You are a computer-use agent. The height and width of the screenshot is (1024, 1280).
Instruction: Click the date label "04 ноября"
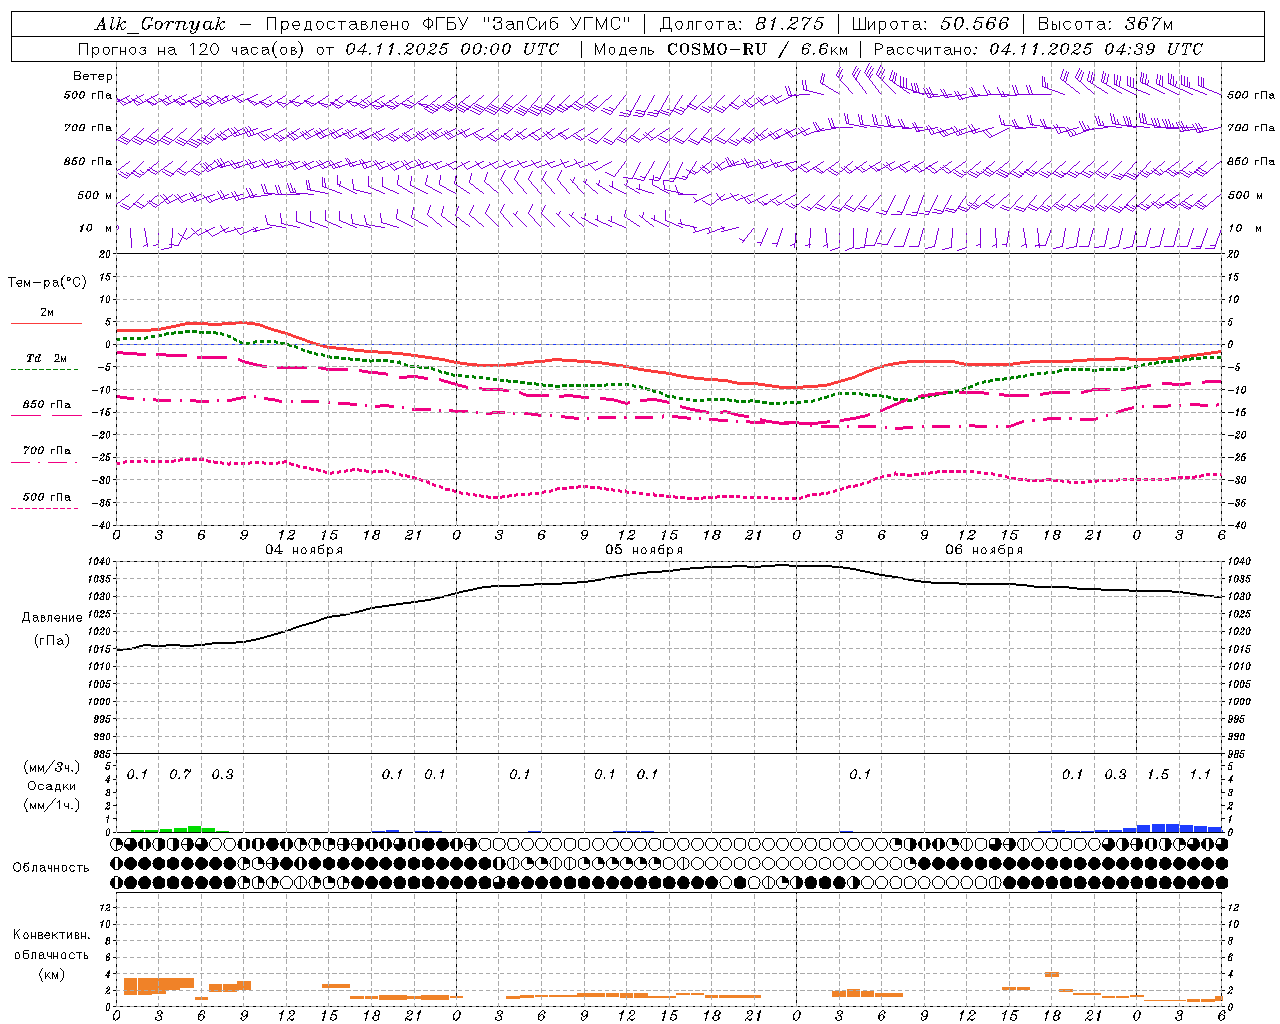tap(304, 550)
